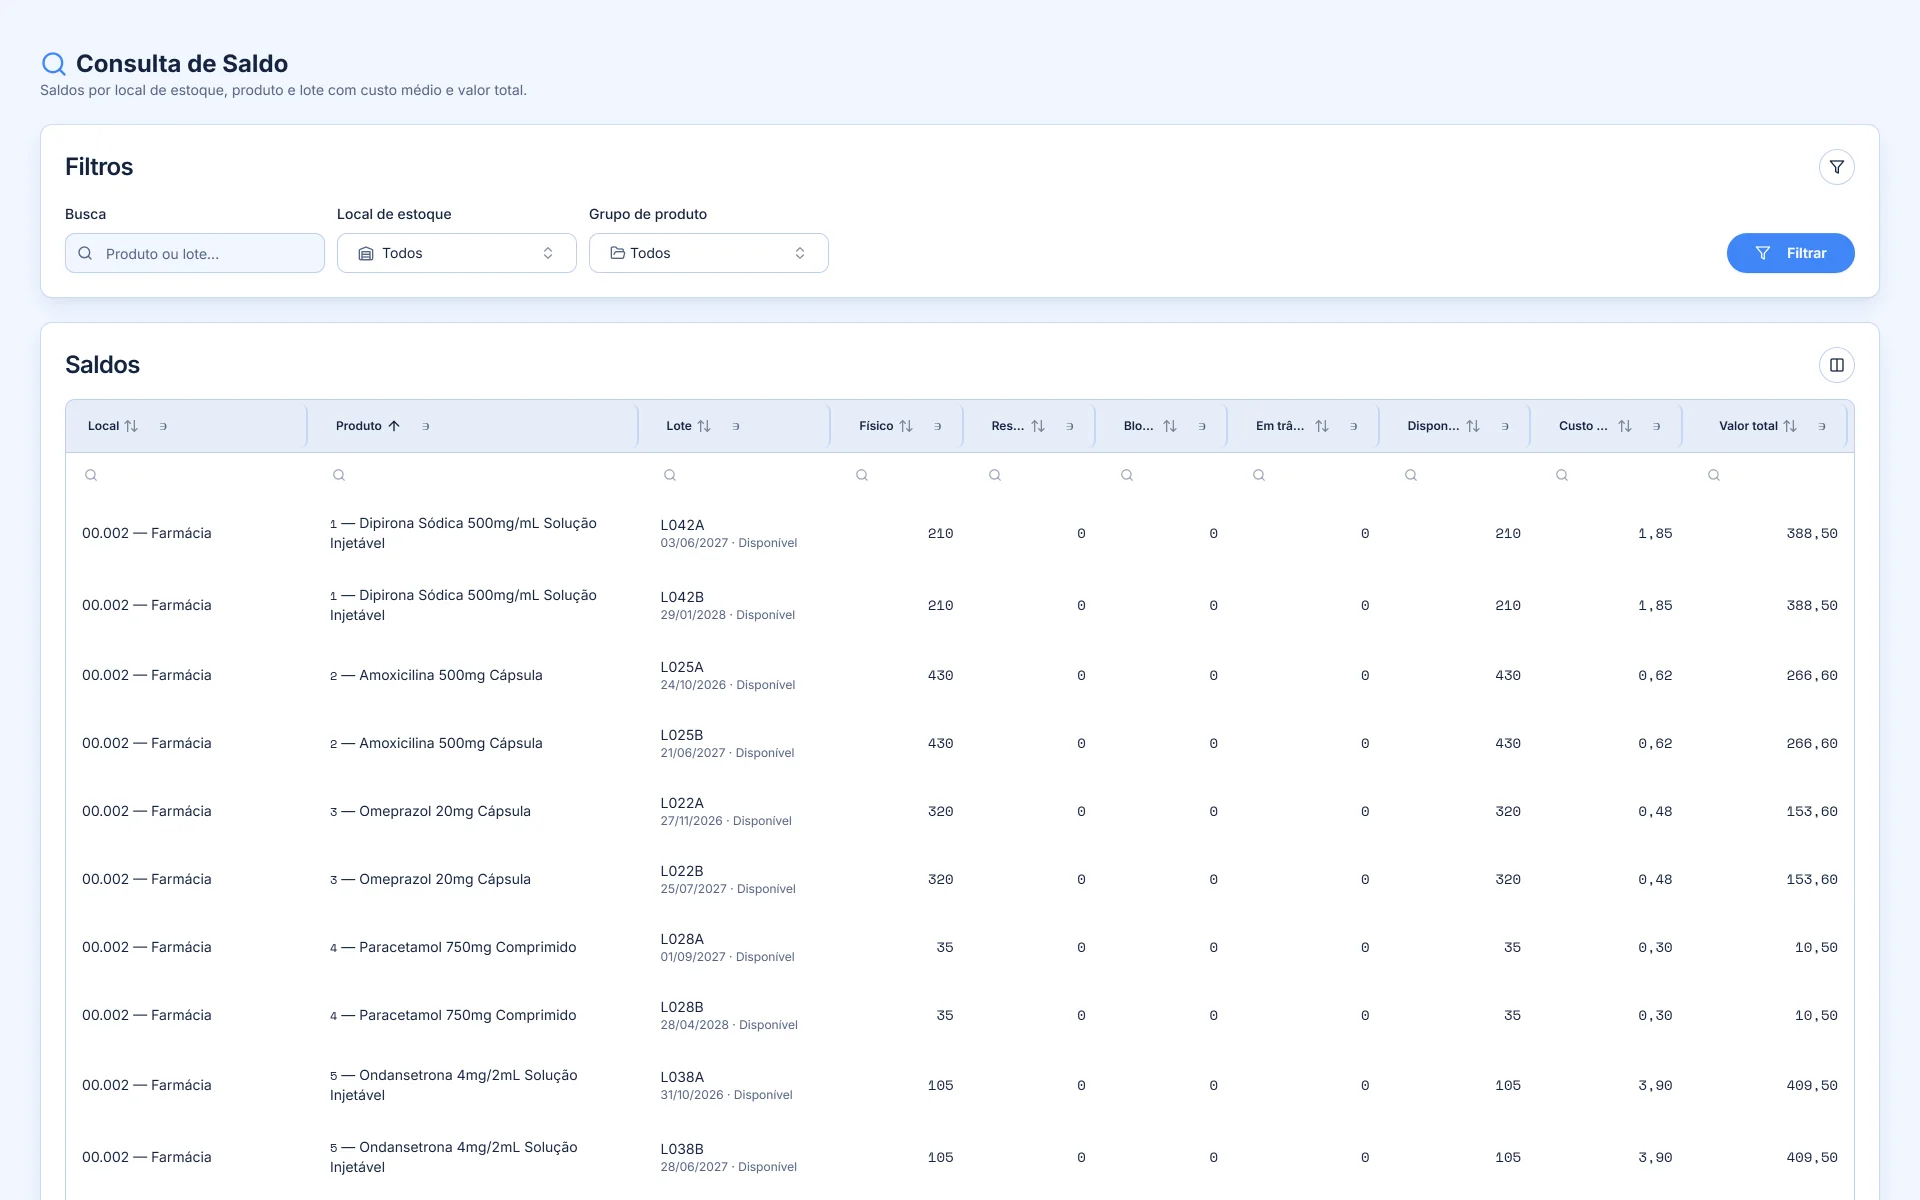
Task: Click the Filtrar button
Action: pos(1790,253)
